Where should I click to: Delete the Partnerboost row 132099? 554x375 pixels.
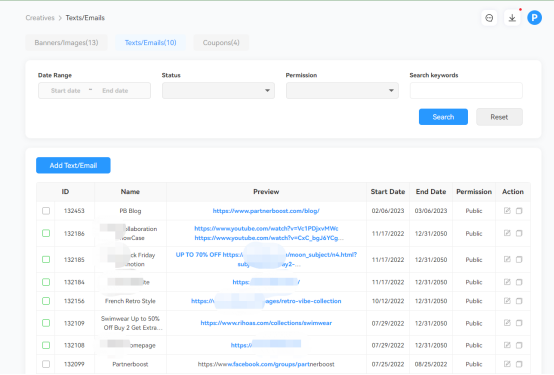point(519,364)
